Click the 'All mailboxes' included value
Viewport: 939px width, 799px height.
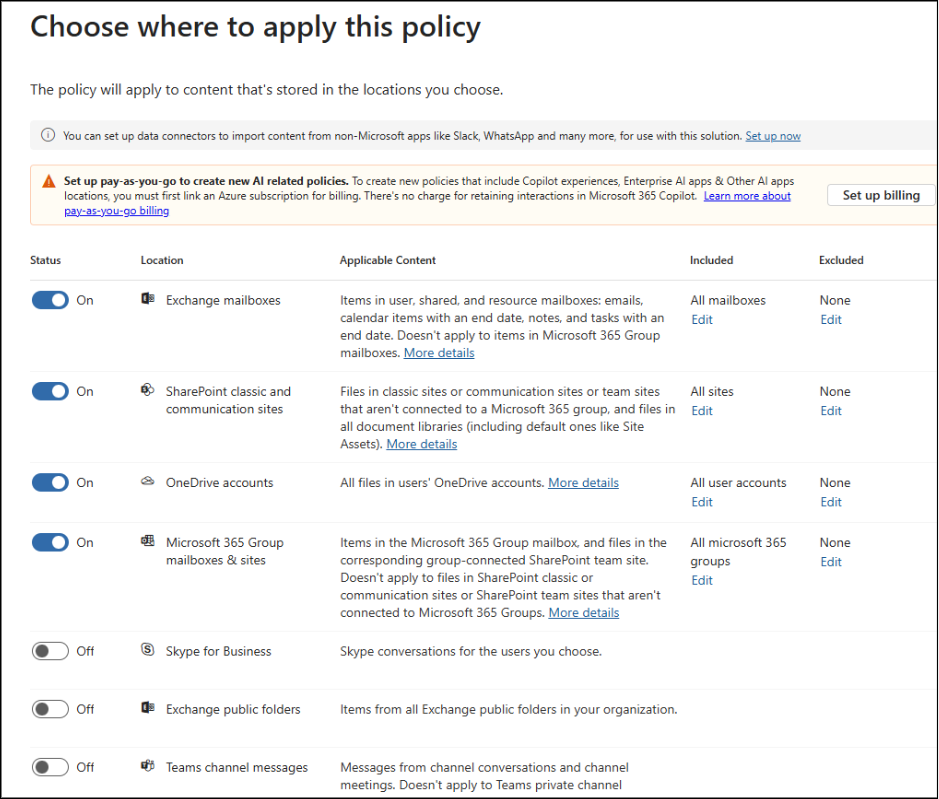[728, 301]
